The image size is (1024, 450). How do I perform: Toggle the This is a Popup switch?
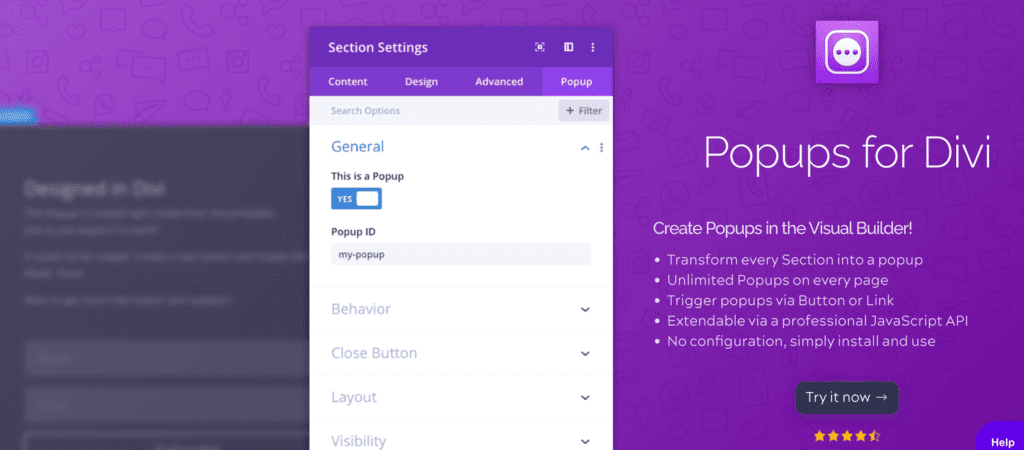click(x=357, y=199)
